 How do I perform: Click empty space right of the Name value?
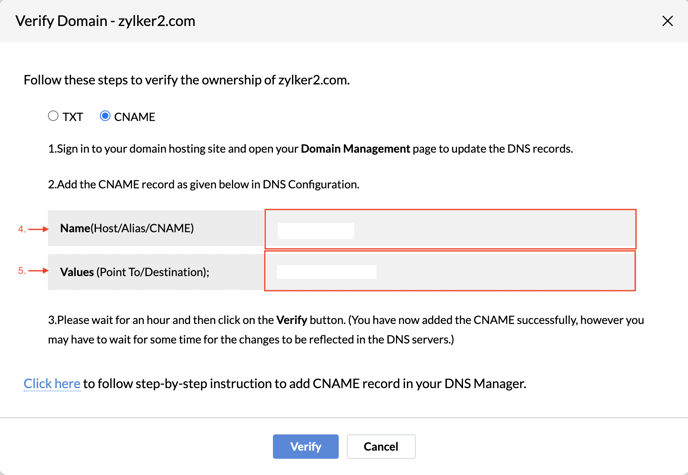500,229
